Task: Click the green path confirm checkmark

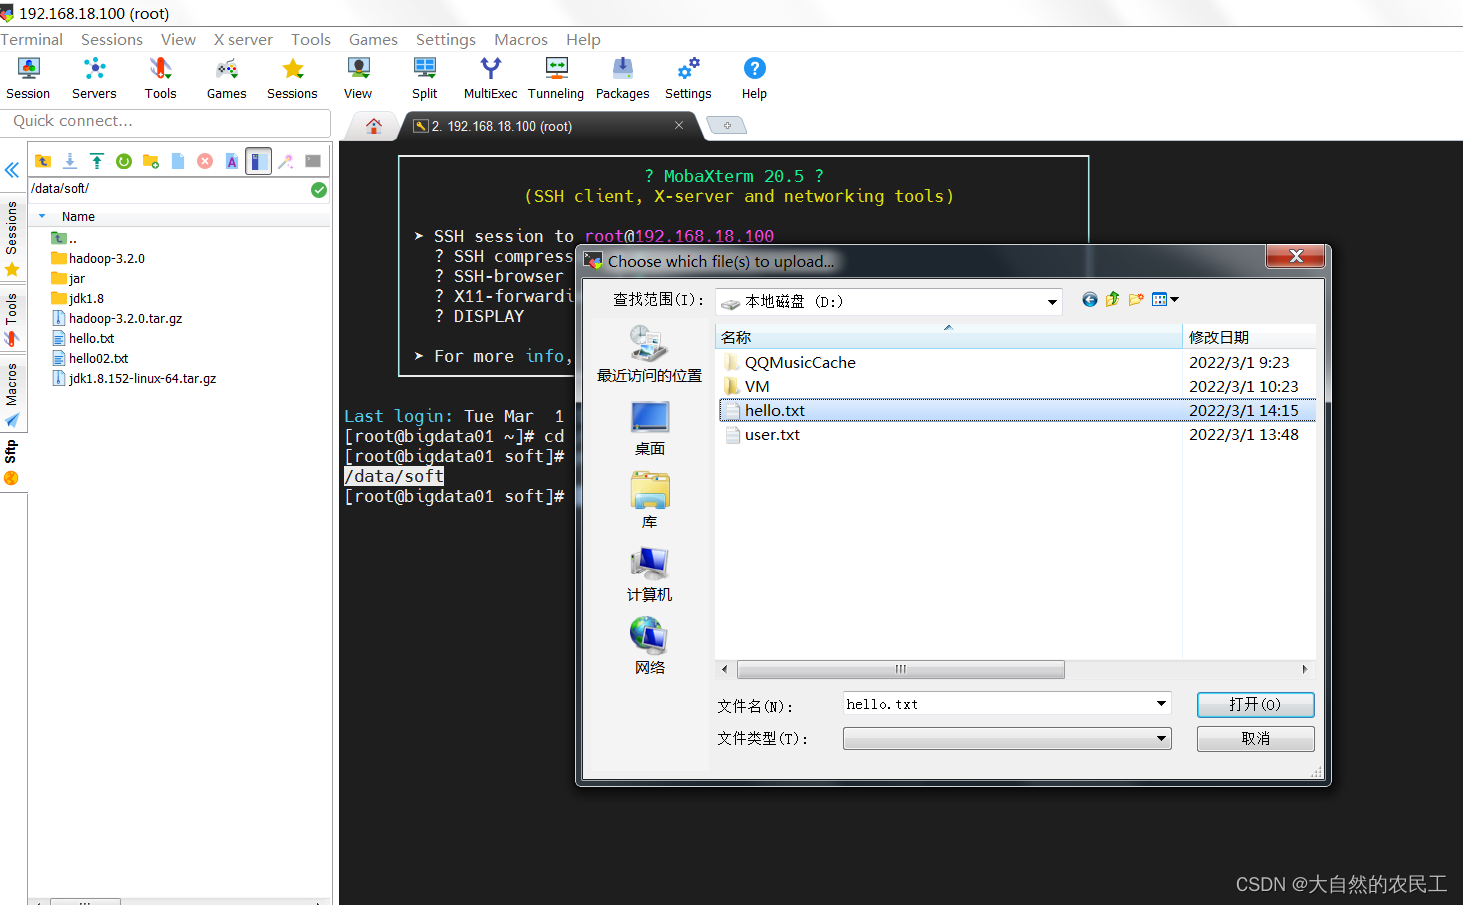Action: tap(319, 190)
